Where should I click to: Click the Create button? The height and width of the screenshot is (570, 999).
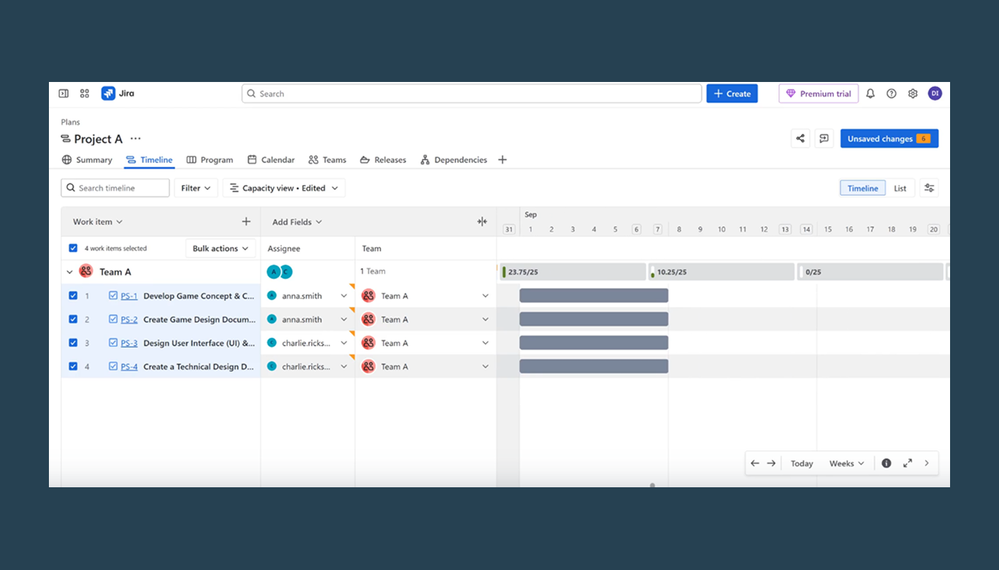pos(732,94)
